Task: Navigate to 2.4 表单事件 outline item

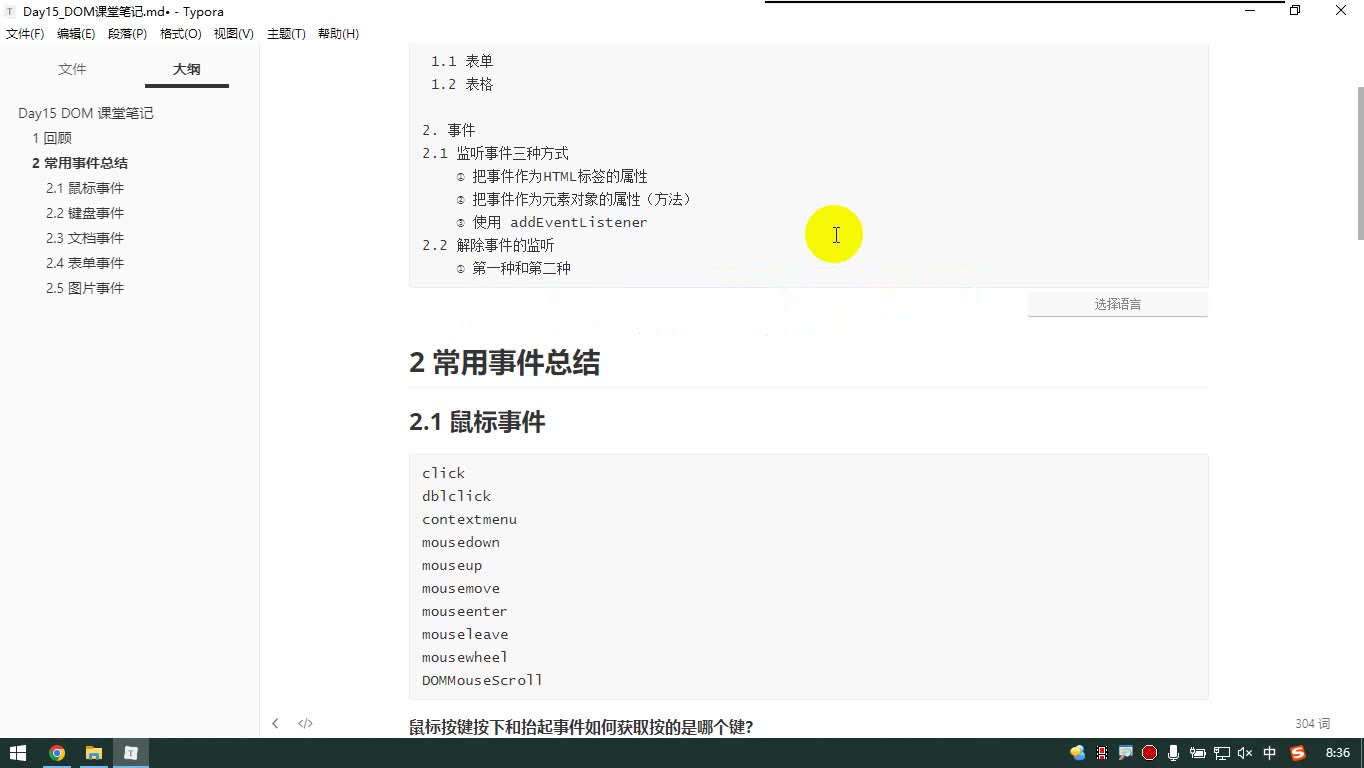Action: click(85, 263)
